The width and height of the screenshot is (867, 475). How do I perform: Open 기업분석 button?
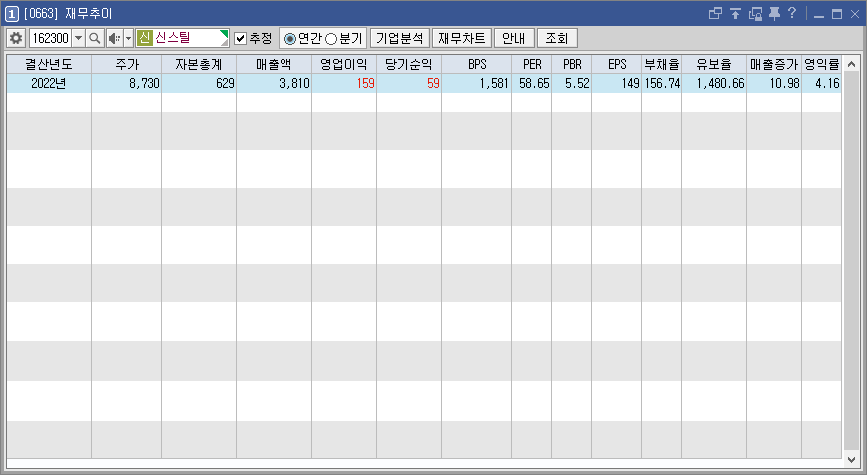[400, 38]
